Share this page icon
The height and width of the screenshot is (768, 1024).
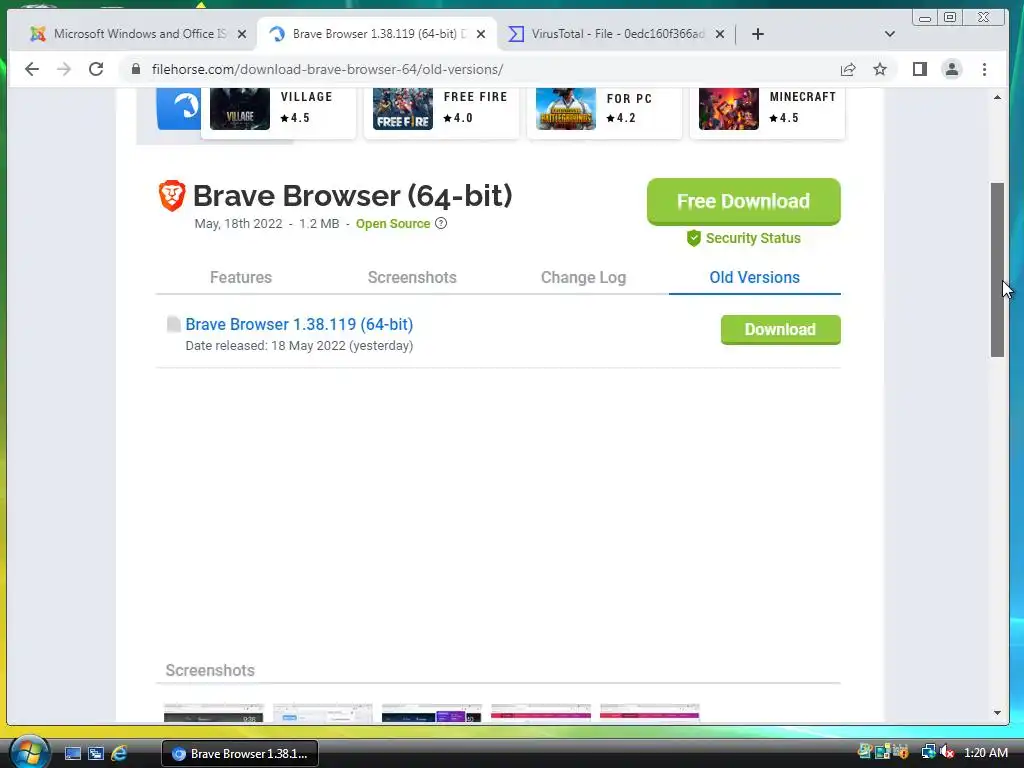[848, 69]
